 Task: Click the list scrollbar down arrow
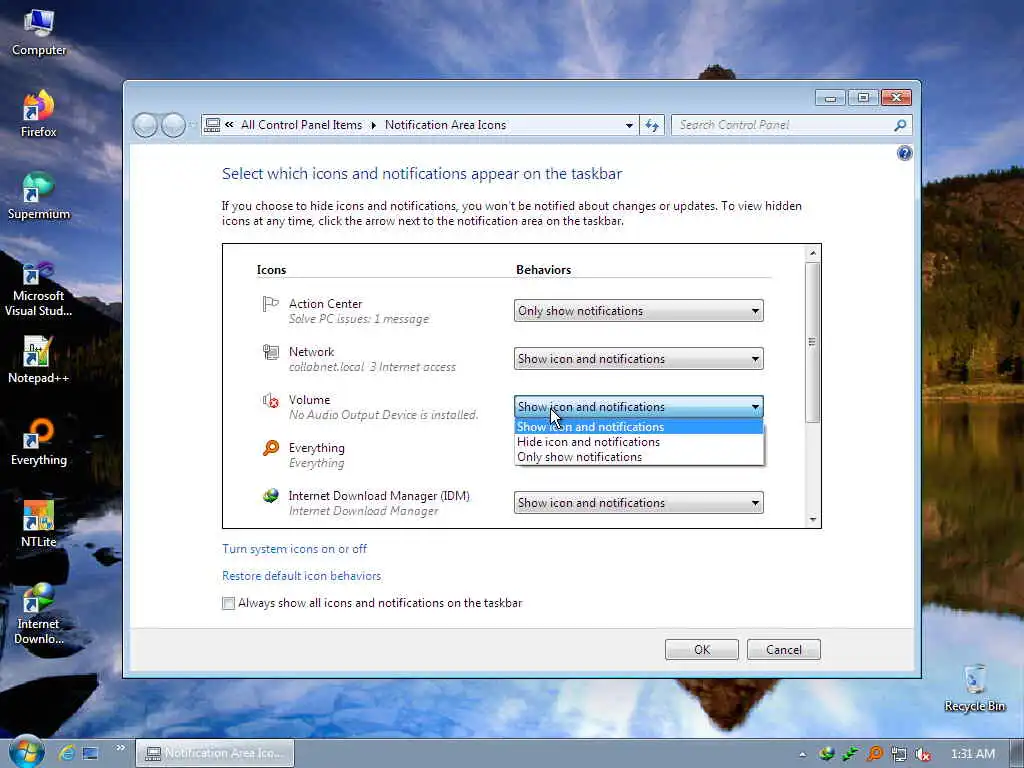coord(812,520)
